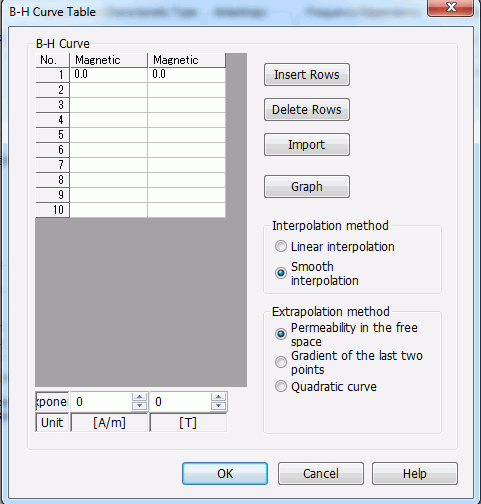Click the Insert Rows button
This screenshot has height=504, width=481.
pyautogui.click(x=307, y=75)
